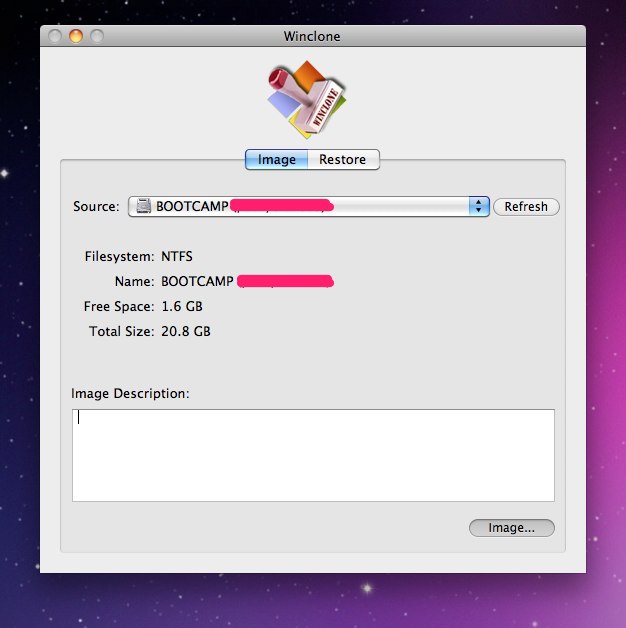Click the Name: label
This screenshot has width=626, height=628.
click(x=135, y=281)
